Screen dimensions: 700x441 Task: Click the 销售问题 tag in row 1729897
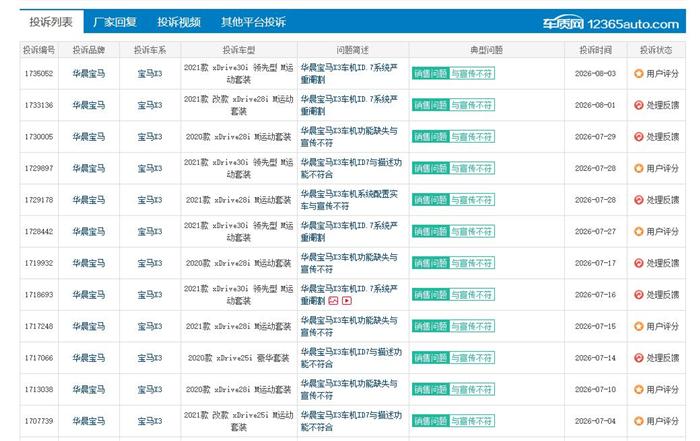(430, 168)
